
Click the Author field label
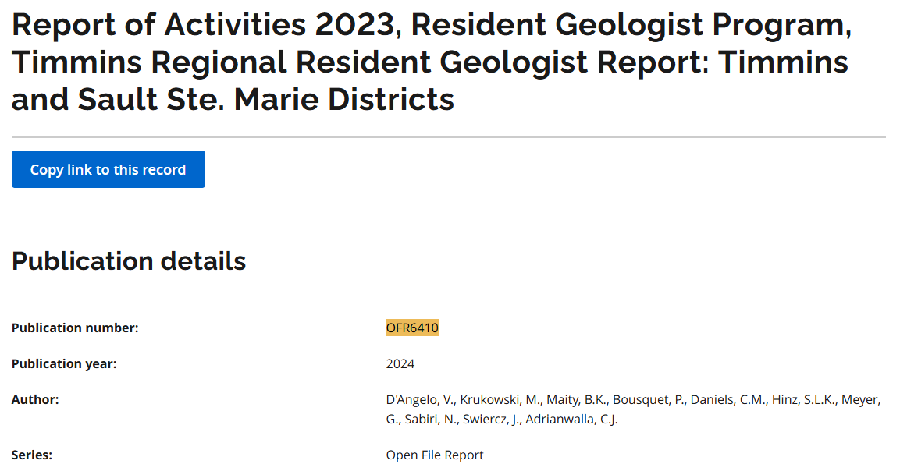tap(35, 400)
